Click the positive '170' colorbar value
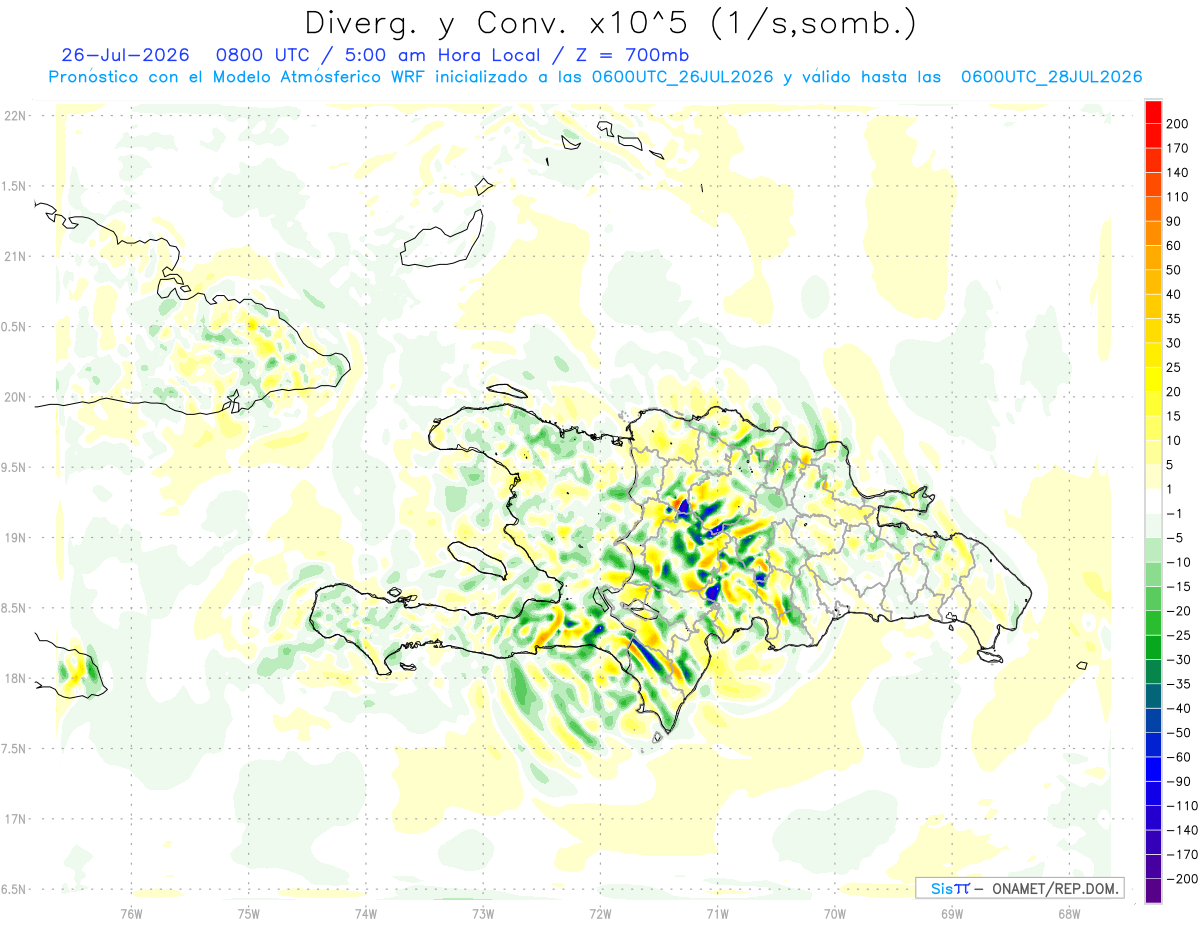Image resolution: width=1200 pixels, height=927 pixels. [x=1178, y=148]
